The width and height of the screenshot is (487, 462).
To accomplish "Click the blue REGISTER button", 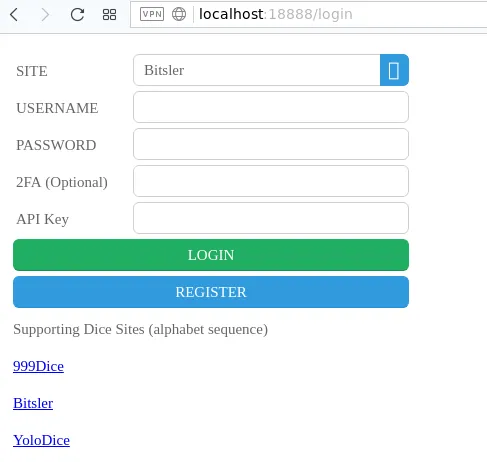I will coord(211,292).
